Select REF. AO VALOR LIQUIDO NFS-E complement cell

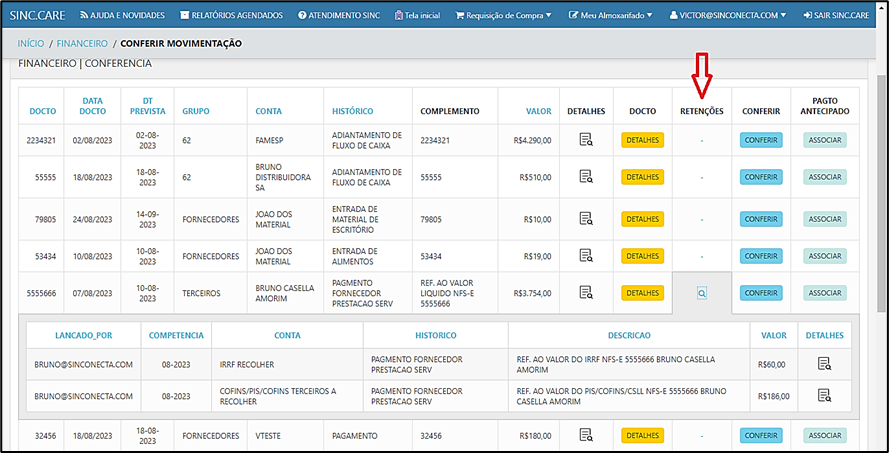(455, 293)
